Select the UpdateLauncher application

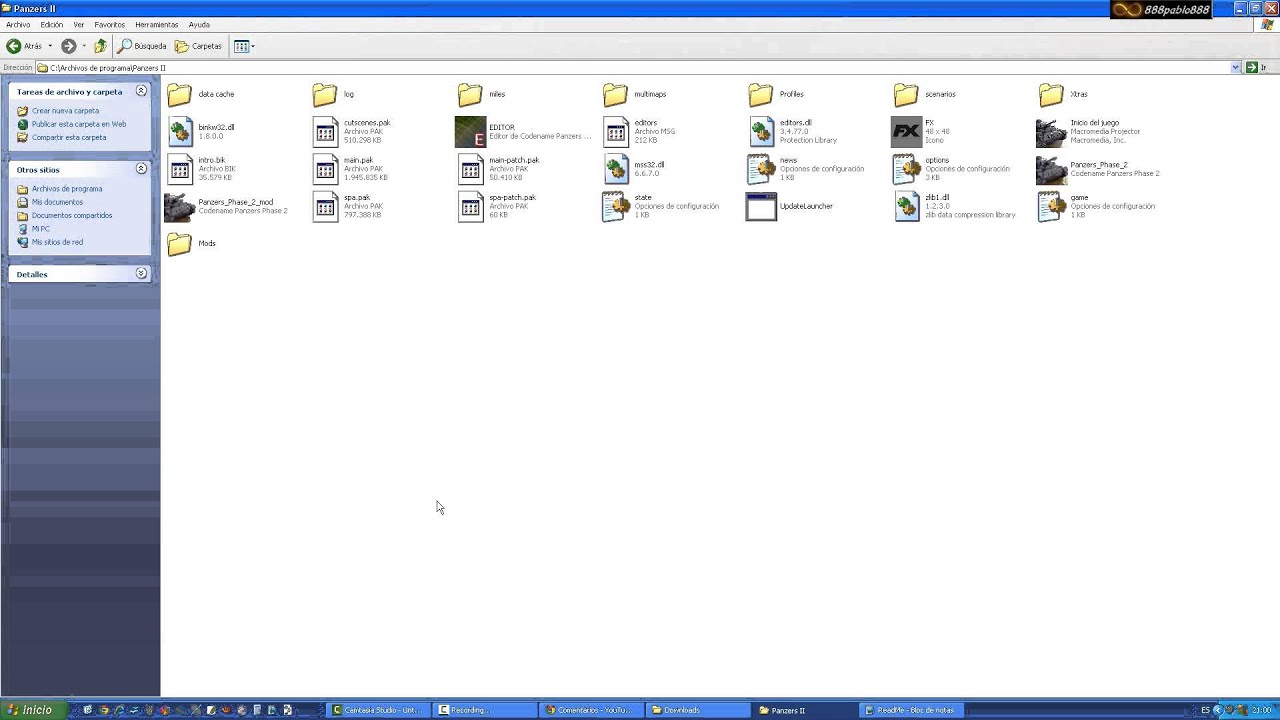790,206
